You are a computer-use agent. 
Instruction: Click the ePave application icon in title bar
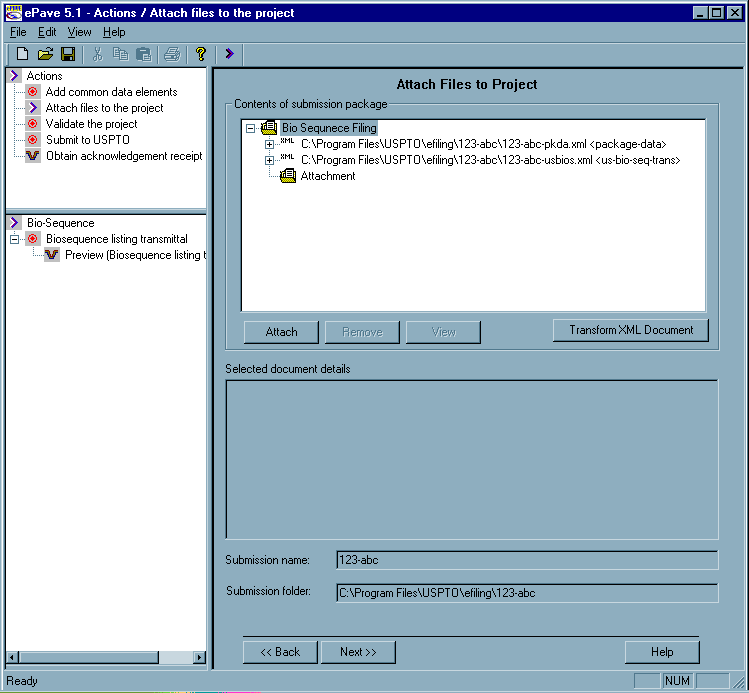13,12
